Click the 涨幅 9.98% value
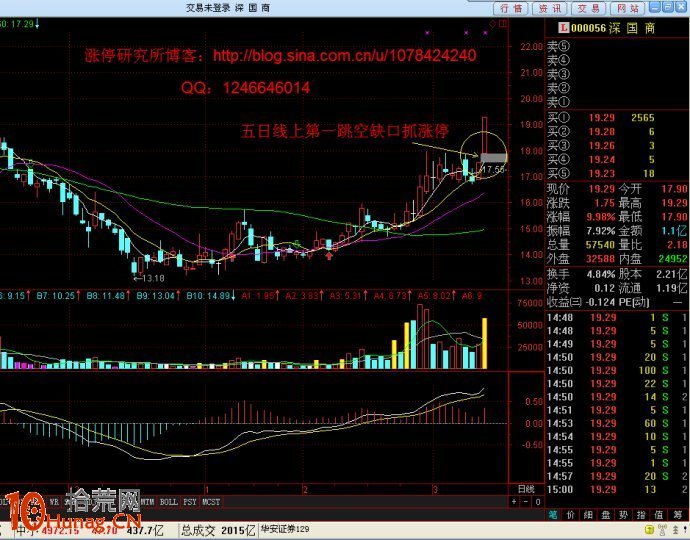The height and width of the screenshot is (540, 690). pos(601,217)
